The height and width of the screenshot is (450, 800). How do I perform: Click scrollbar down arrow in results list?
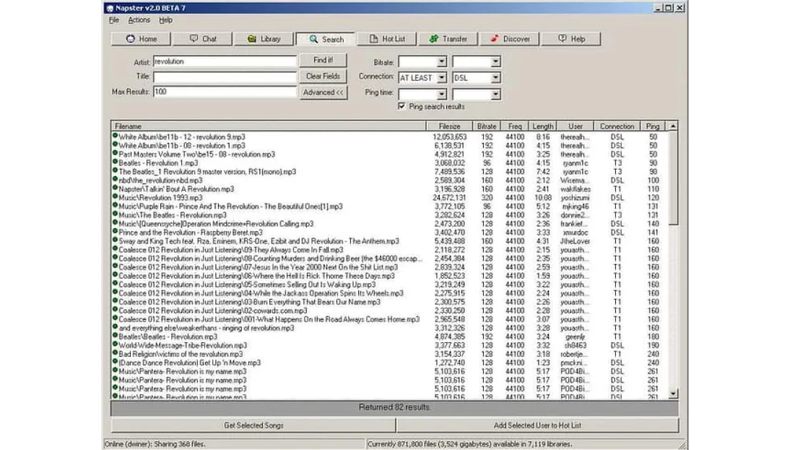[673, 393]
